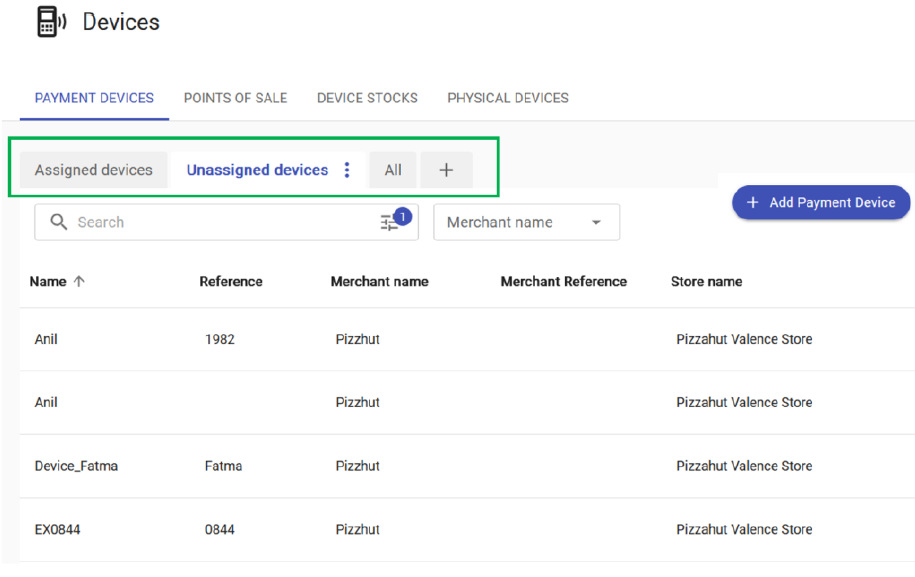Show the All devices view
915x577 pixels.
click(393, 170)
